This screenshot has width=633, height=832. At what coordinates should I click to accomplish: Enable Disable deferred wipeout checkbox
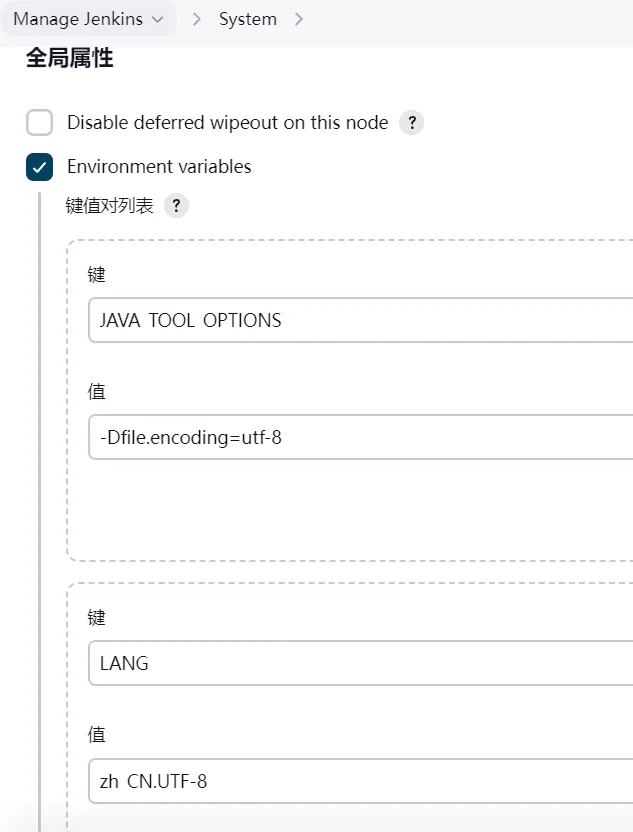tap(39, 123)
